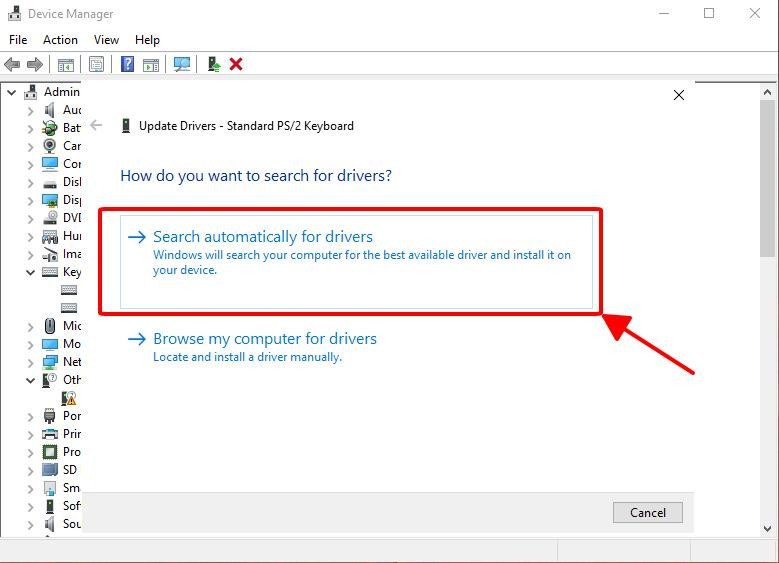The height and width of the screenshot is (563, 779).
Task: Click the Properties toolbar icon
Action: (x=96, y=64)
